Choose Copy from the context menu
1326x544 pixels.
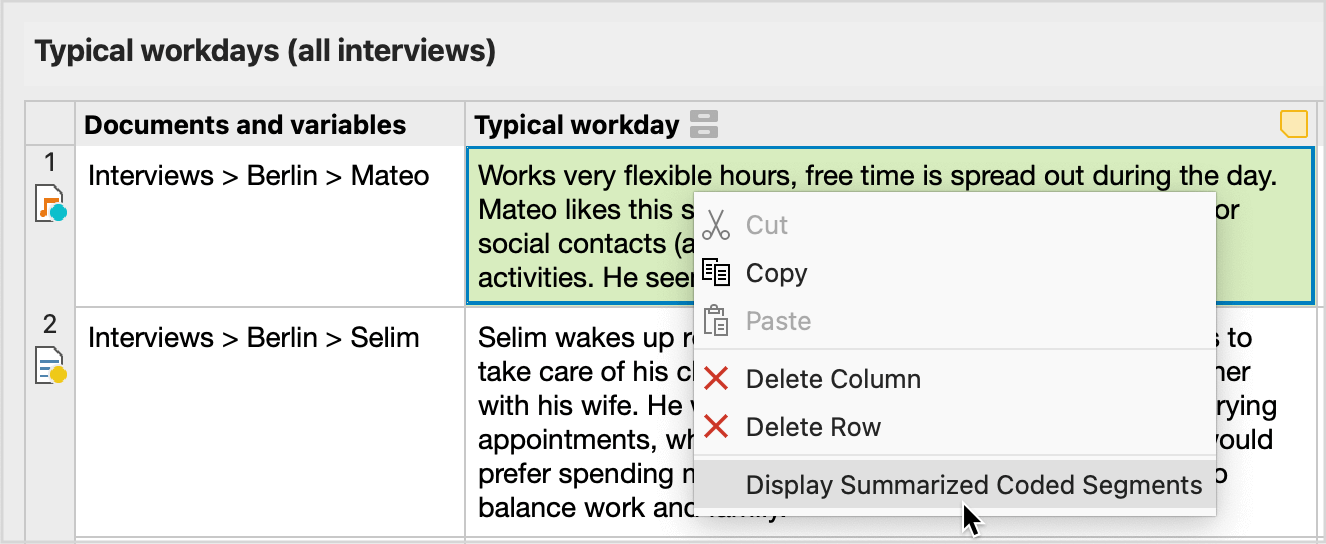coord(955,273)
